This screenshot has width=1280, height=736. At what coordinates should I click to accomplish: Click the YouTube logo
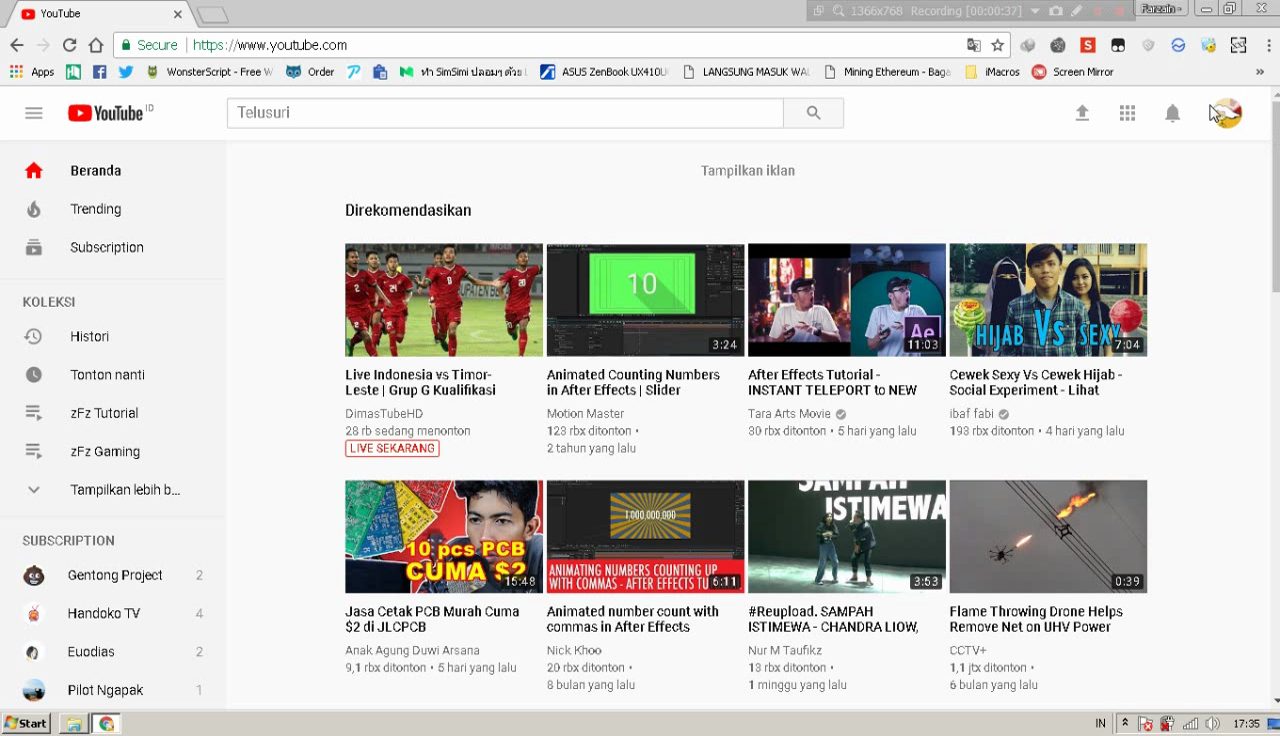106,113
